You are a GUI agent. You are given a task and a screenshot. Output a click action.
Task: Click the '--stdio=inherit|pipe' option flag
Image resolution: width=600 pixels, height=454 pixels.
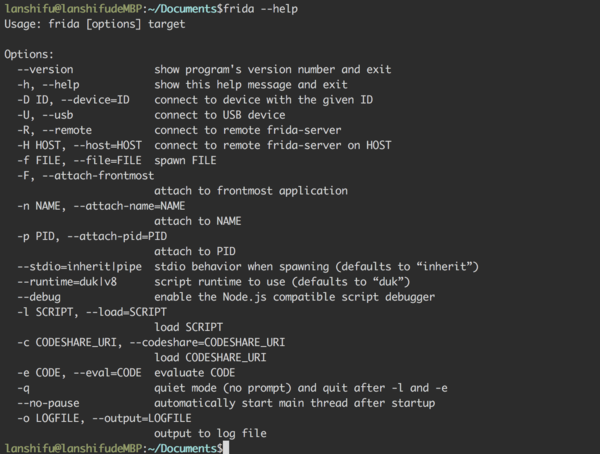coord(82,265)
